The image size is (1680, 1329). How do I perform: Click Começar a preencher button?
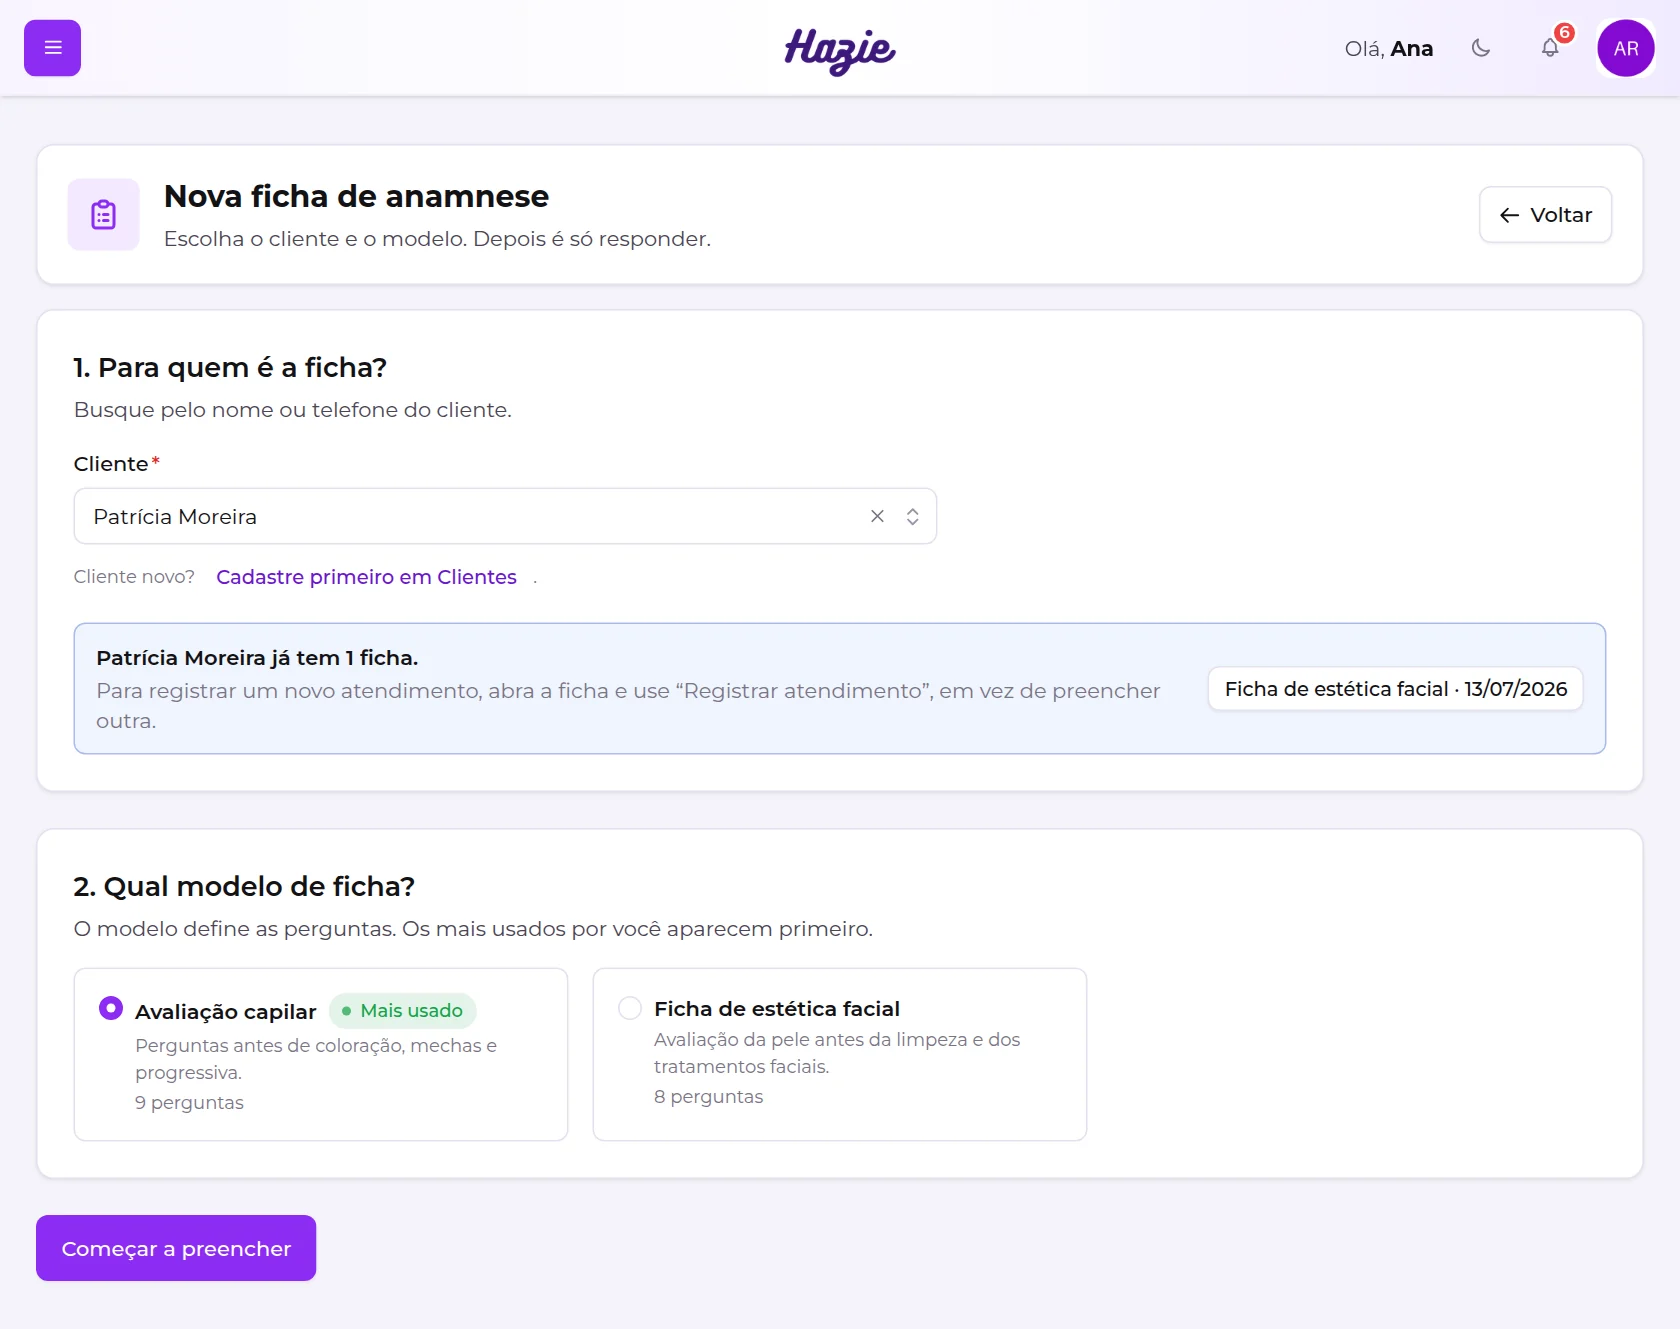pyautogui.click(x=176, y=1248)
